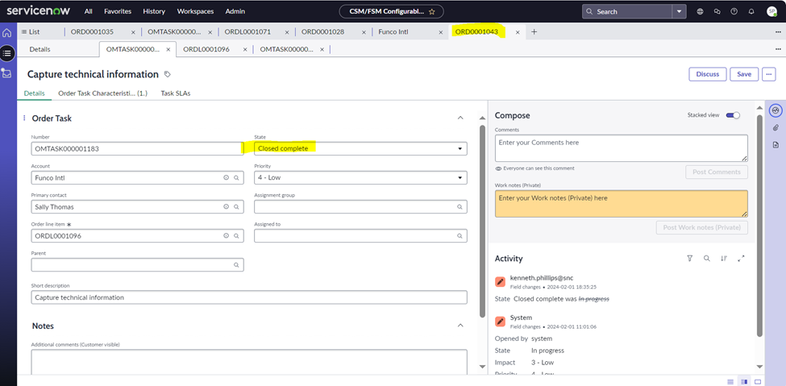Open the Order Task Characteristics tab
This screenshot has height=386, width=786.
point(103,93)
